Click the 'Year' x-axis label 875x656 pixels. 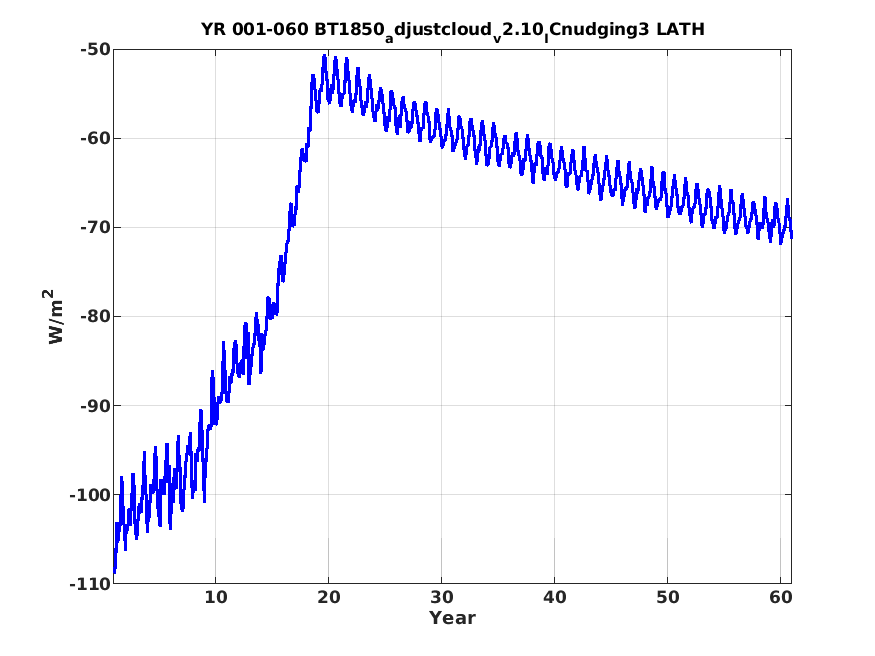coord(452,618)
